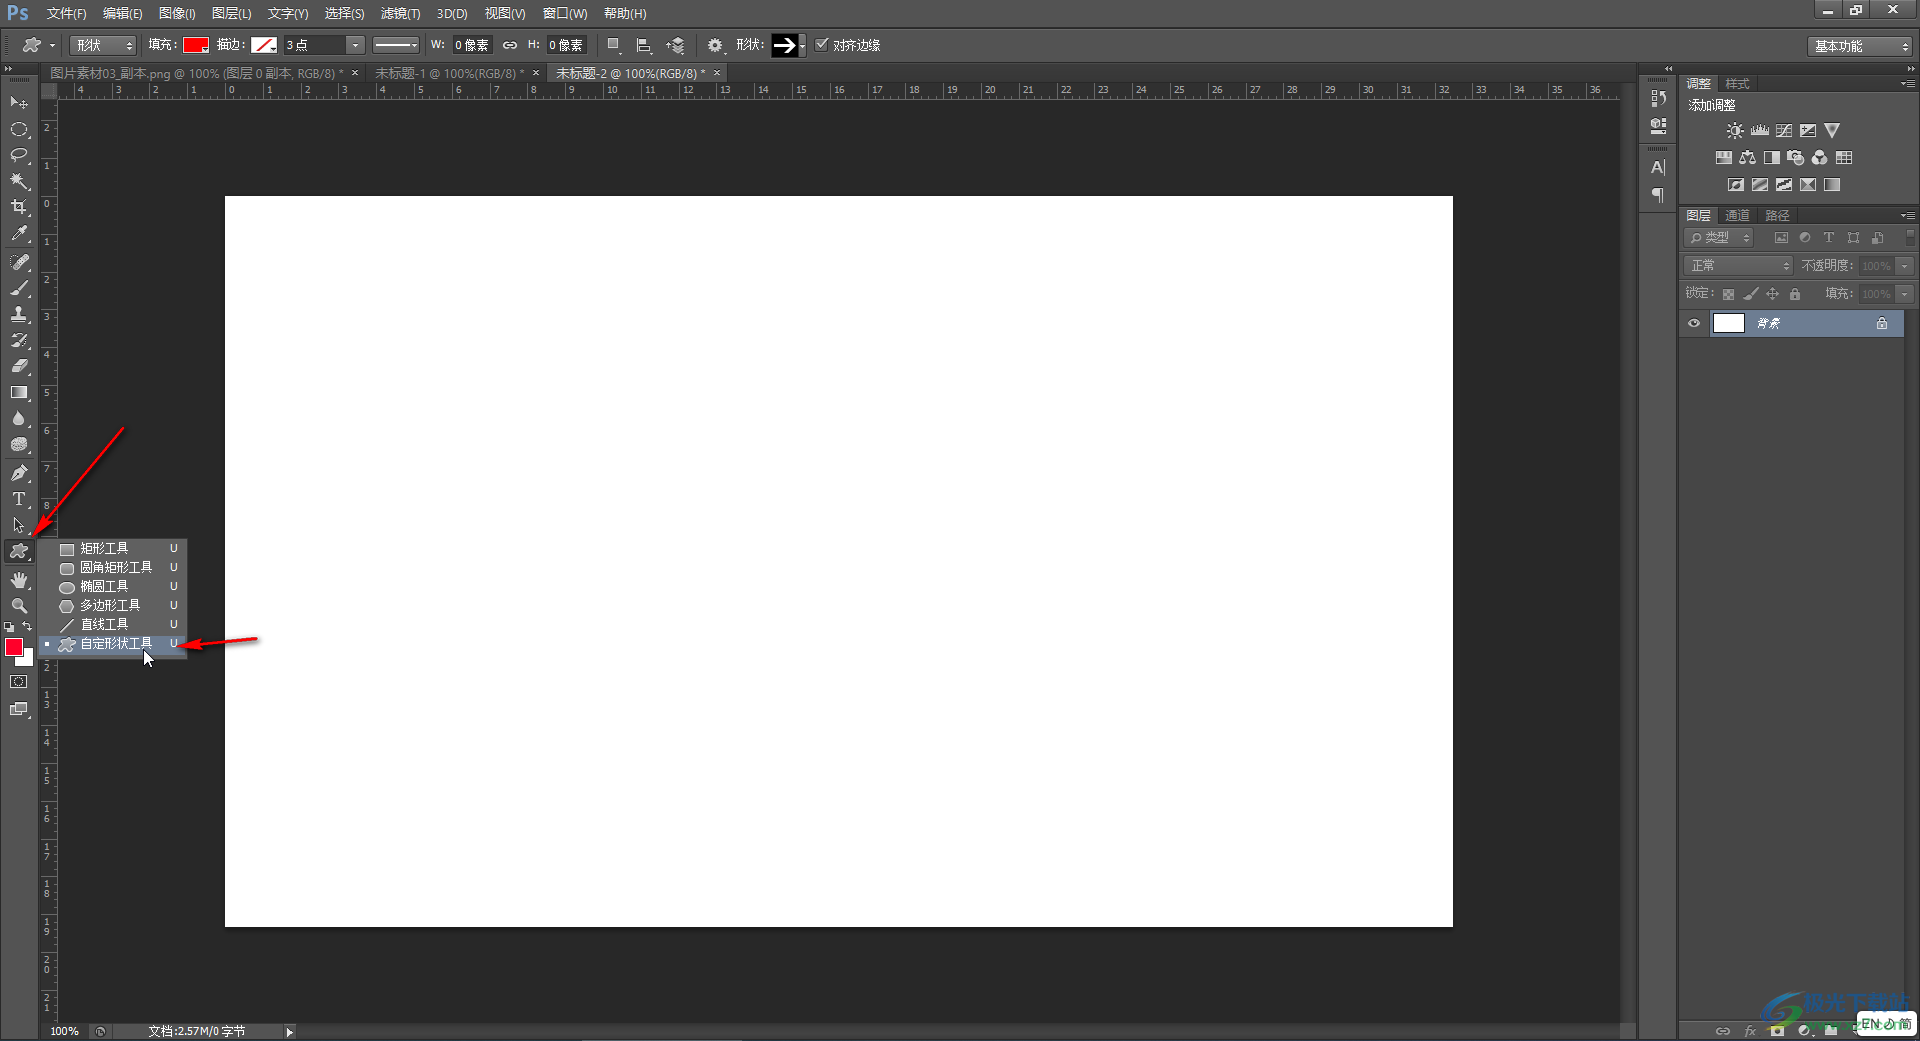Open the 形状 tool mode dropdown
The image size is (1920, 1041).
[103, 45]
